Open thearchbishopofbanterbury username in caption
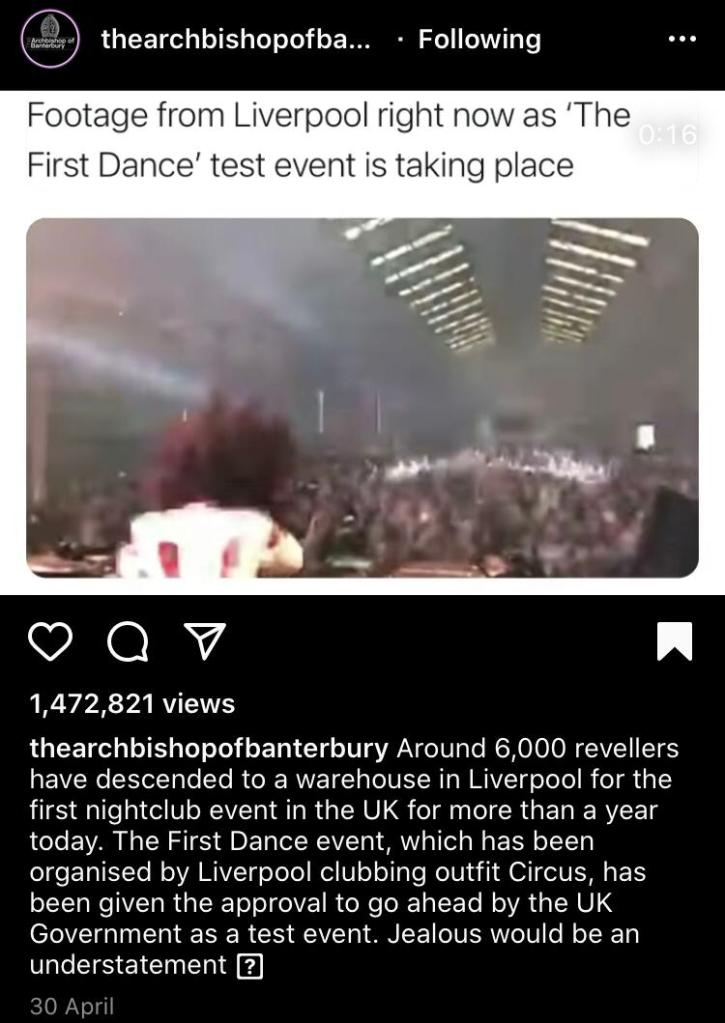This screenshot has height=1023, width=725. [209, 748]
